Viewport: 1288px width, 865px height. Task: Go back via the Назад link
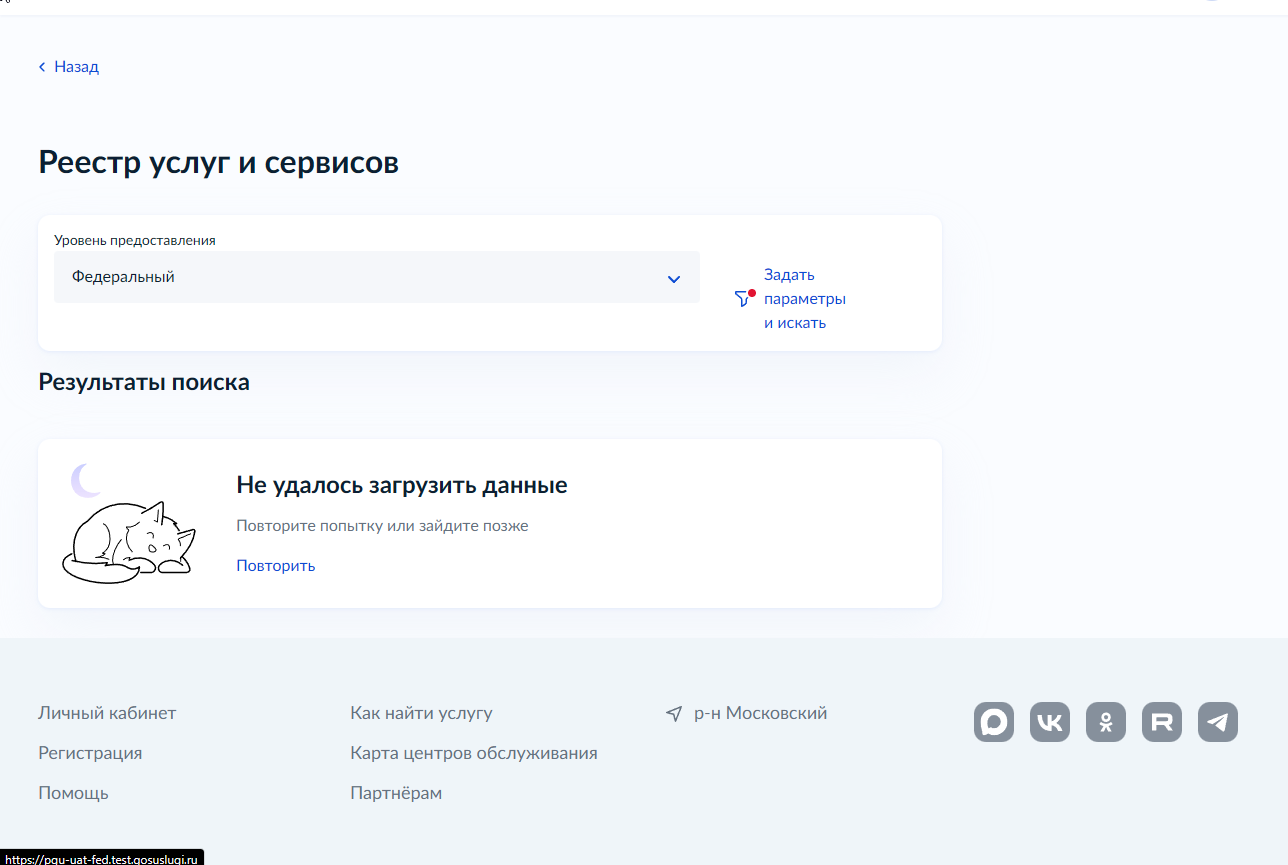(76, 67)
